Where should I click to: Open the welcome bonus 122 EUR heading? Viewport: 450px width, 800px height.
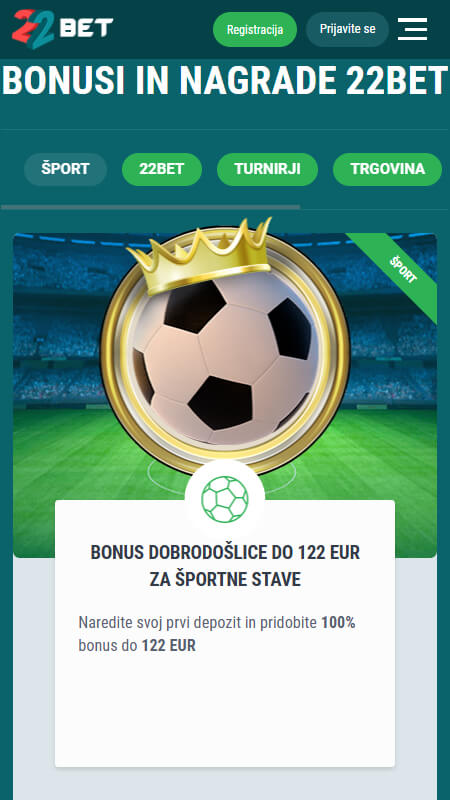pyautogui.click(x=225, y=566)
